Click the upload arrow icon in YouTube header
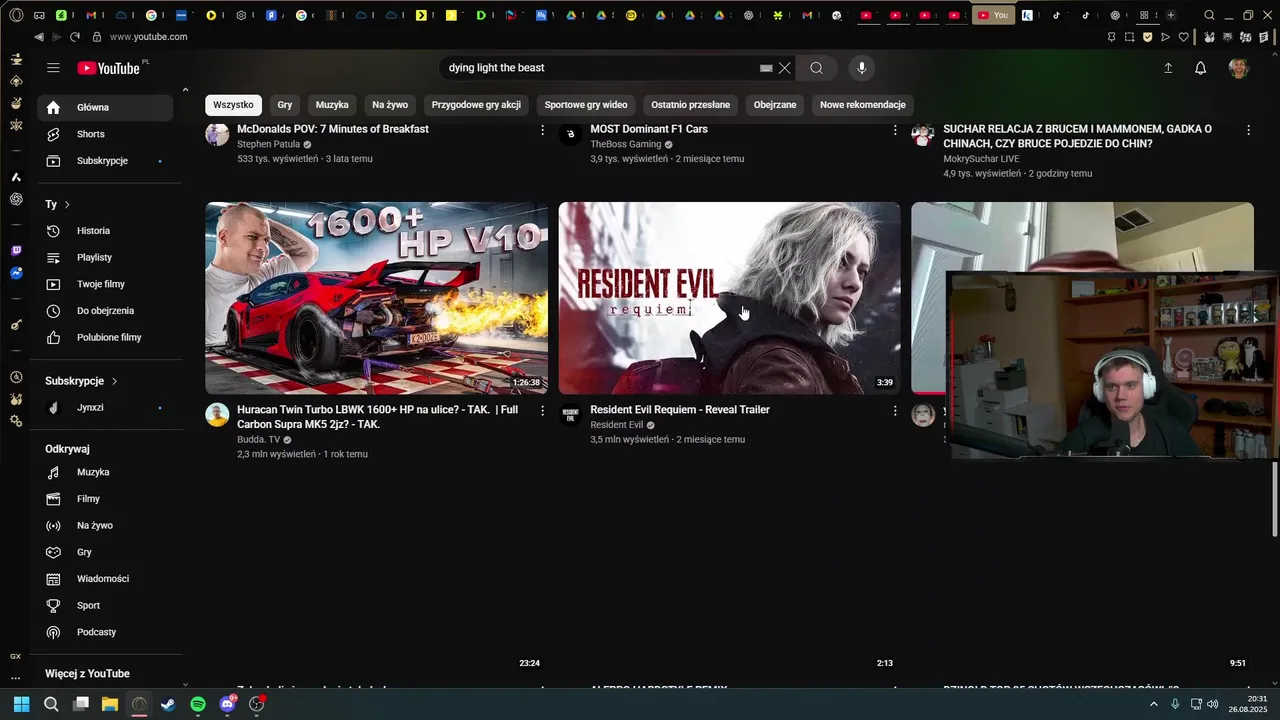 click(1168, 68)
